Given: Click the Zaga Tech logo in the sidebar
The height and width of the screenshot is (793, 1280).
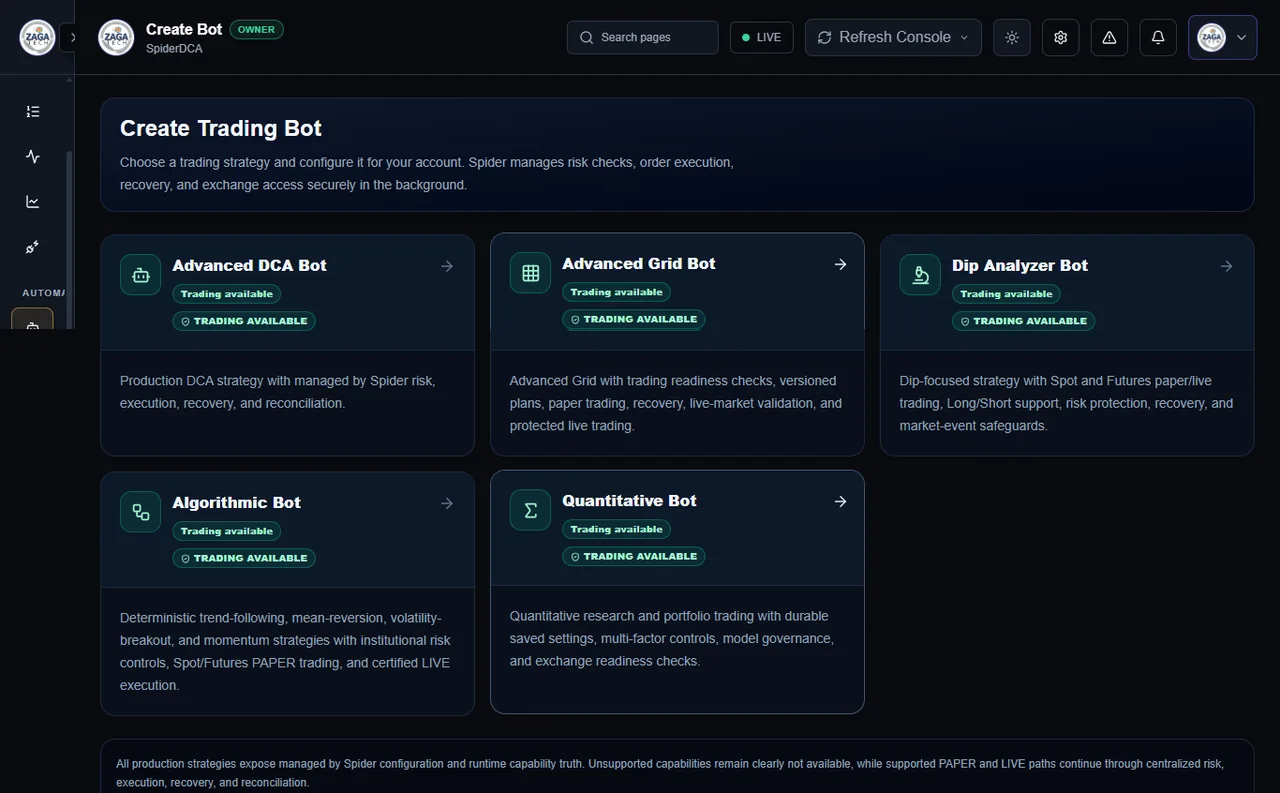Looking at the screenshot, I should tap(37, 37).
